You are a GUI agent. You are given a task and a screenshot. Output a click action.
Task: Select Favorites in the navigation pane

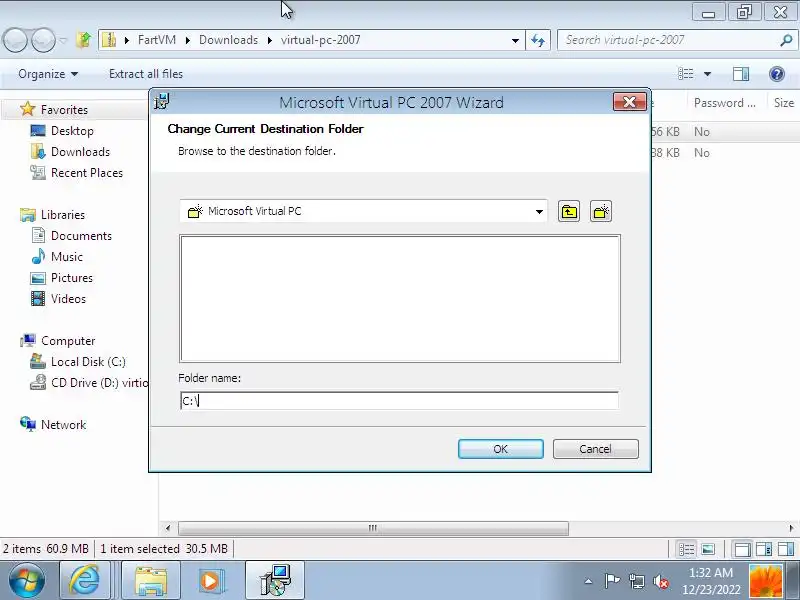coord(64,110)
